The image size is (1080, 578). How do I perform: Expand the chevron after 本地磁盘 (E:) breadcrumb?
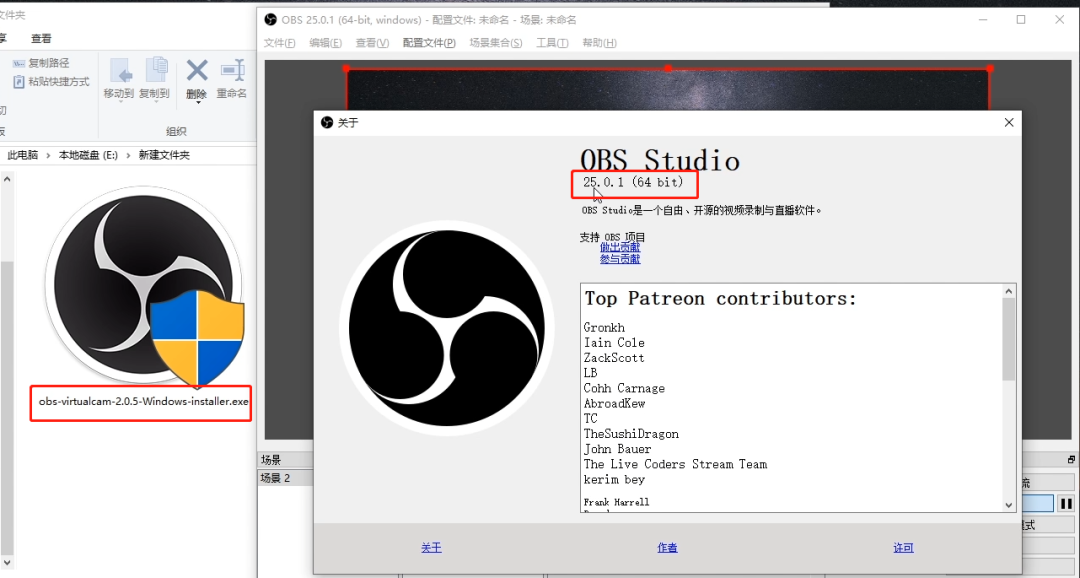(x=129, y=156)
